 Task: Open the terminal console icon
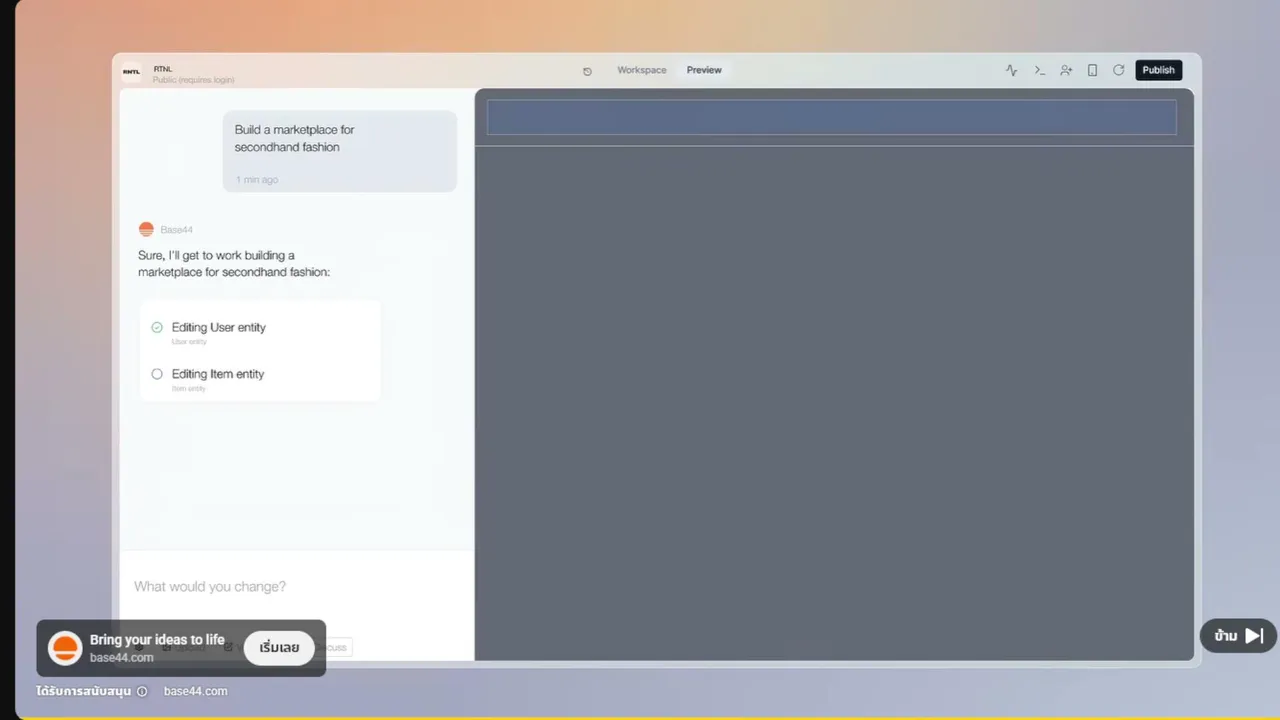click(x=1039, y=70)
